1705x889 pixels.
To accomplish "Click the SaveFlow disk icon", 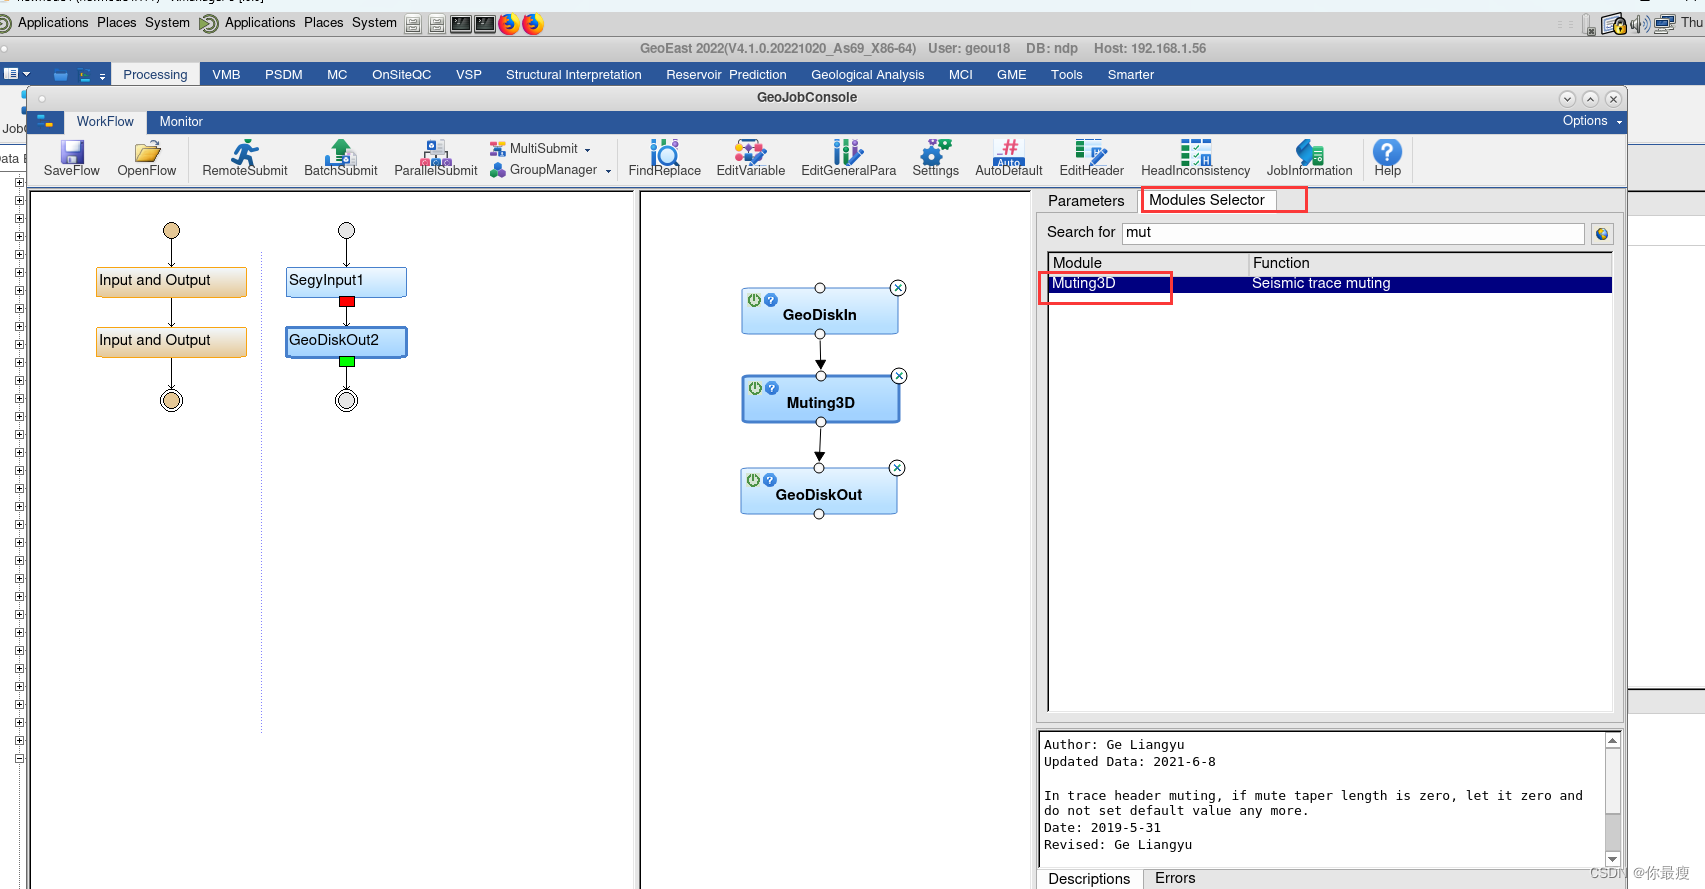I will [72, 152].
